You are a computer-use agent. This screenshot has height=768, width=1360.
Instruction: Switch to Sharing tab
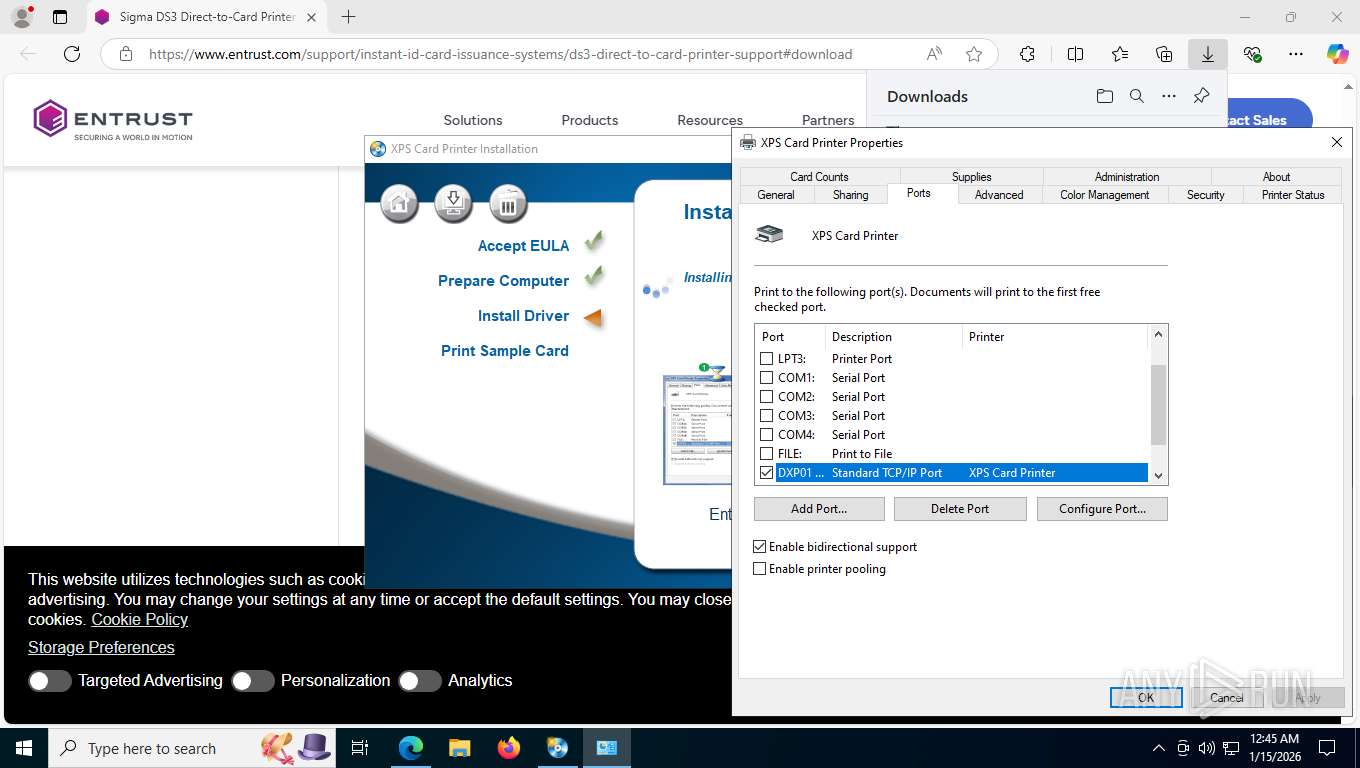pos(851,195)
